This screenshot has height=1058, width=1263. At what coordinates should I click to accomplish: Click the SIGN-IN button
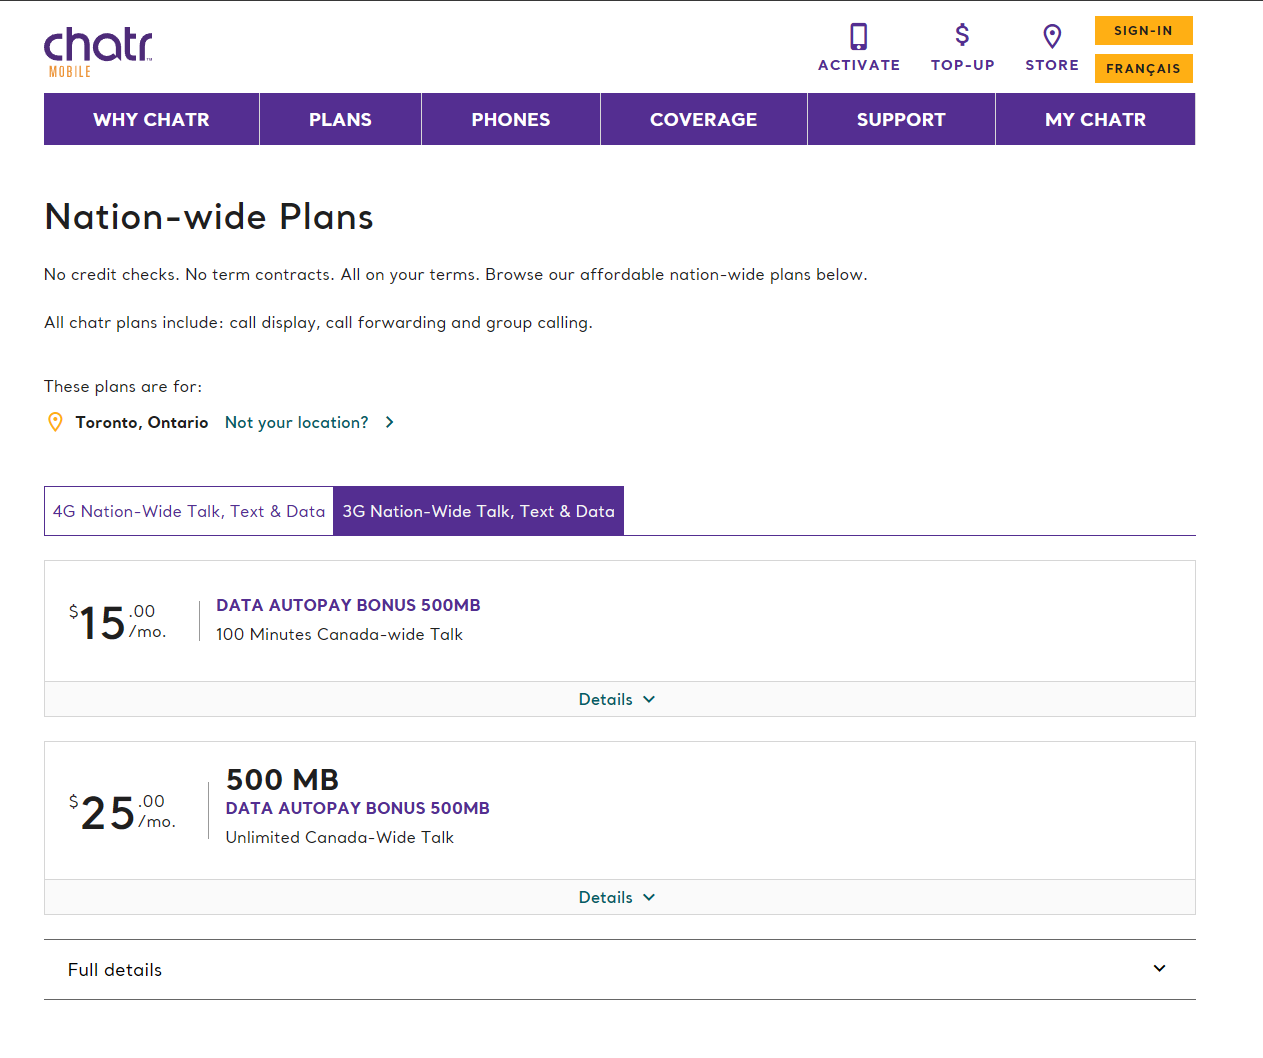(x=1144, y=31)
